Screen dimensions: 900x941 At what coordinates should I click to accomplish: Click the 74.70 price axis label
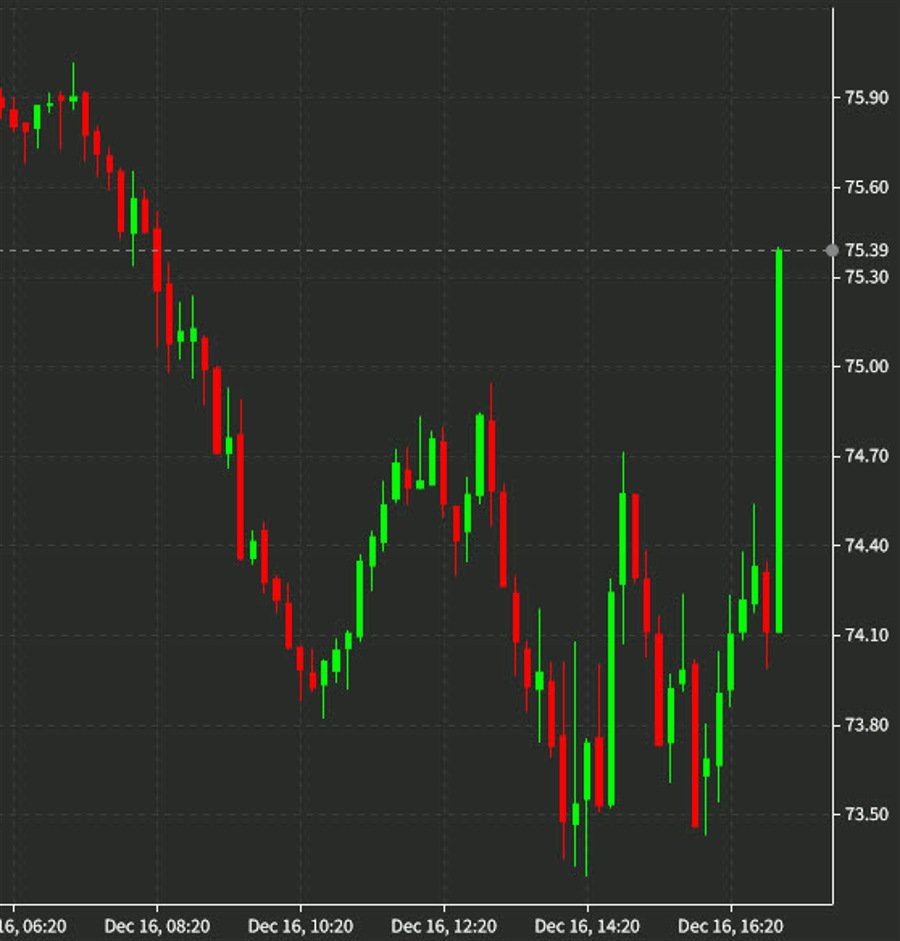pyautogui.click(x=866, y=456)
